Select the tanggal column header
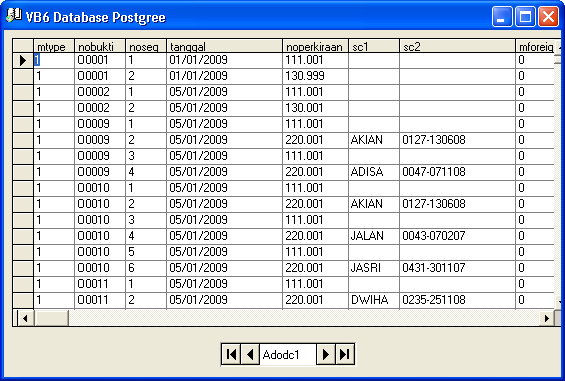This screenshot has height=381, width=565. coord(224,46)
